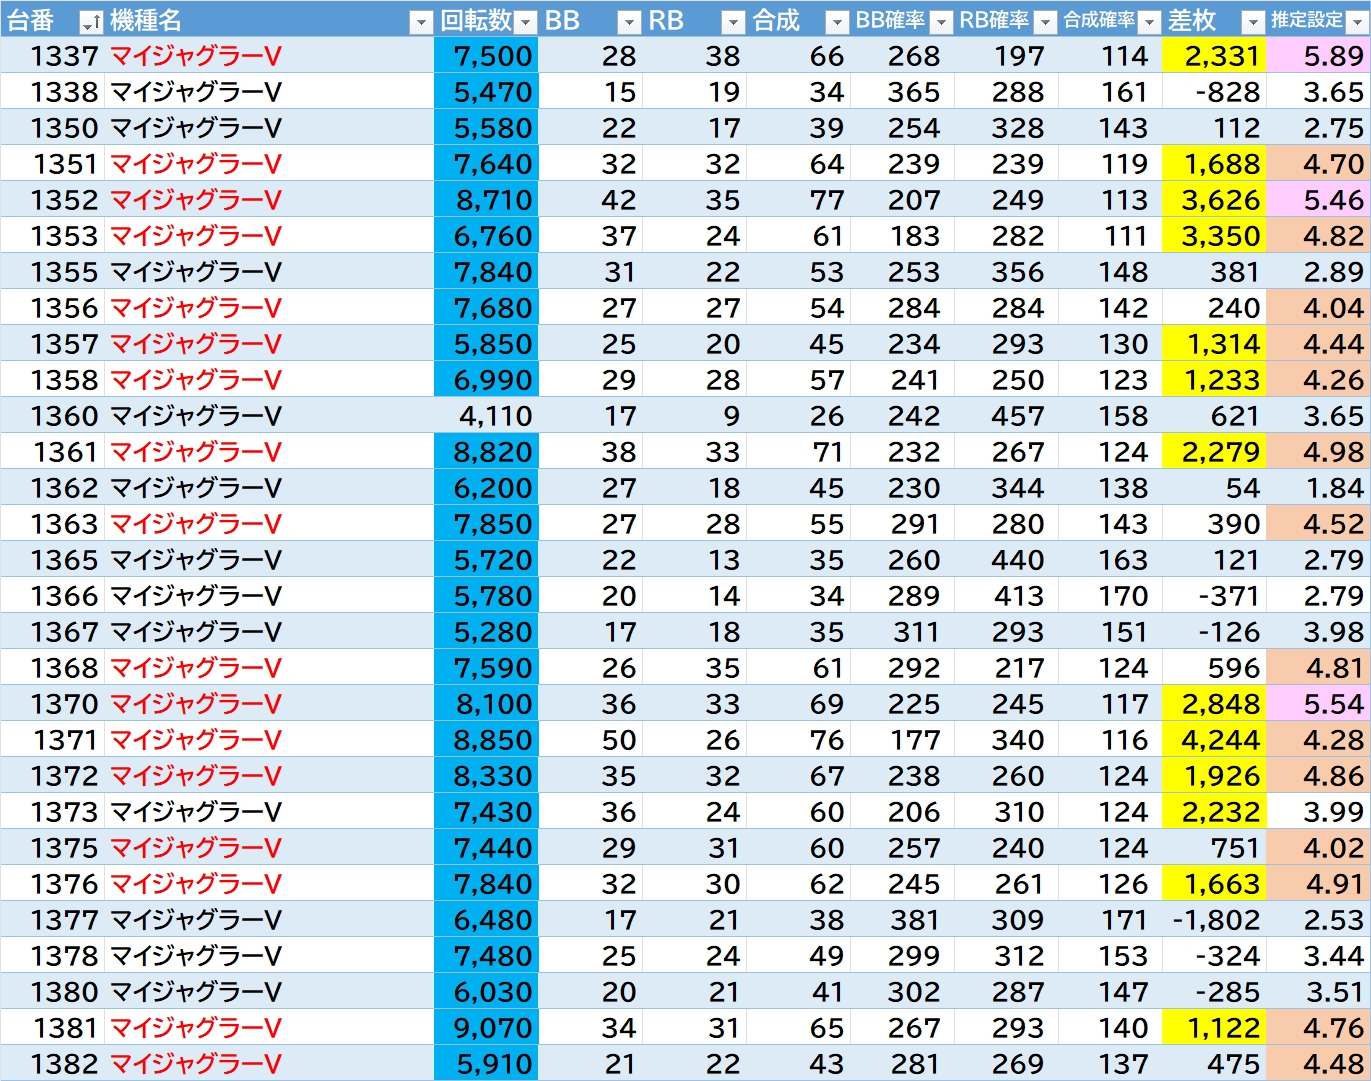This screenshot has height=1081, width=1371.
Task: Select the 台番 cell 1355
Action: (x=52, y=272)
